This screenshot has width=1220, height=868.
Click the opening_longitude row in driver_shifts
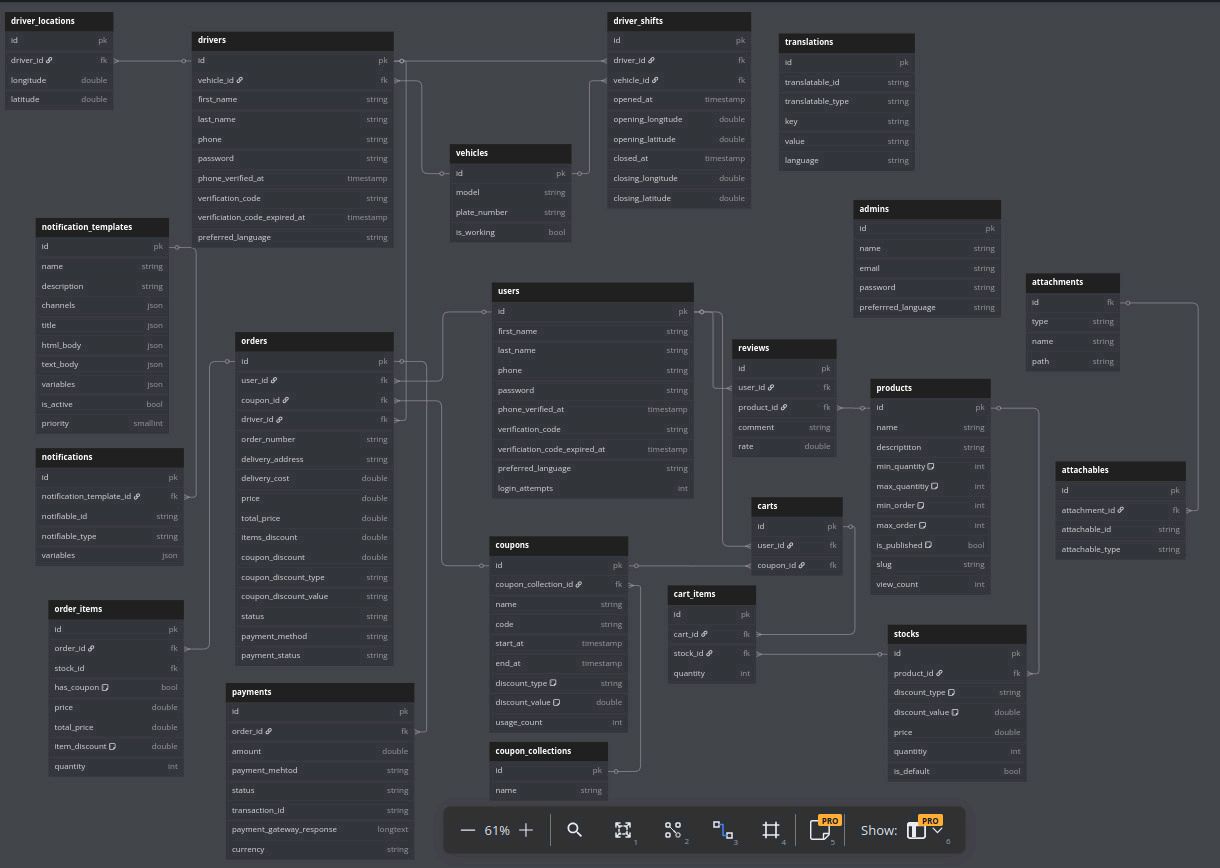[x=679, y=119]
